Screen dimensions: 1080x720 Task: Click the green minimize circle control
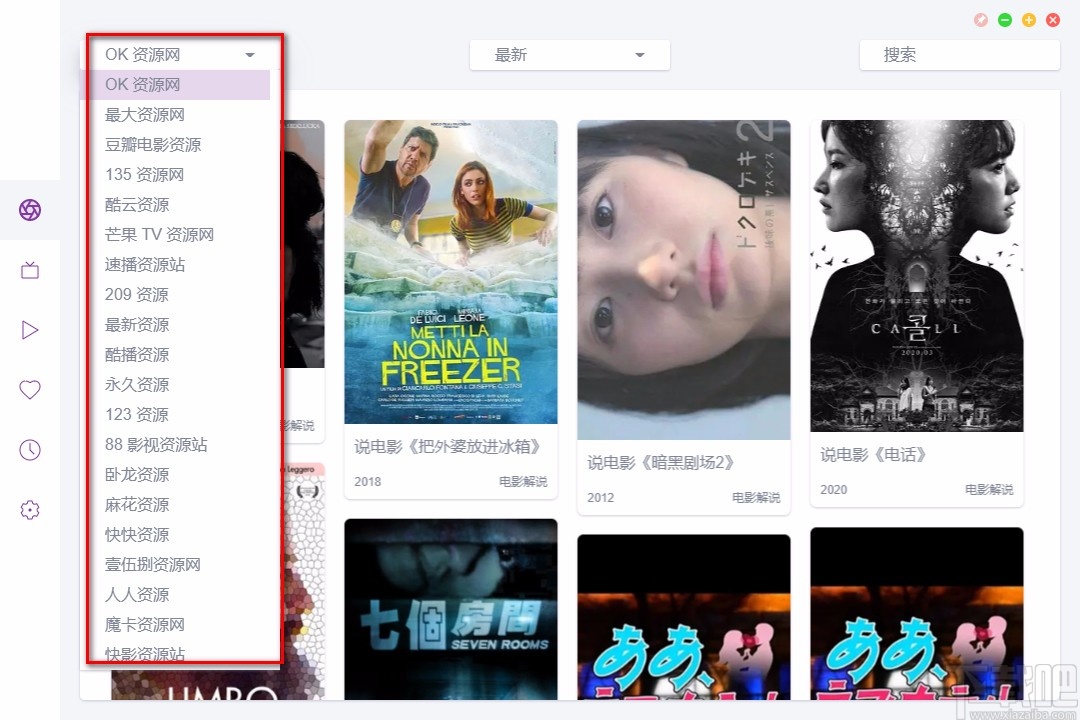coord(1004,19)
